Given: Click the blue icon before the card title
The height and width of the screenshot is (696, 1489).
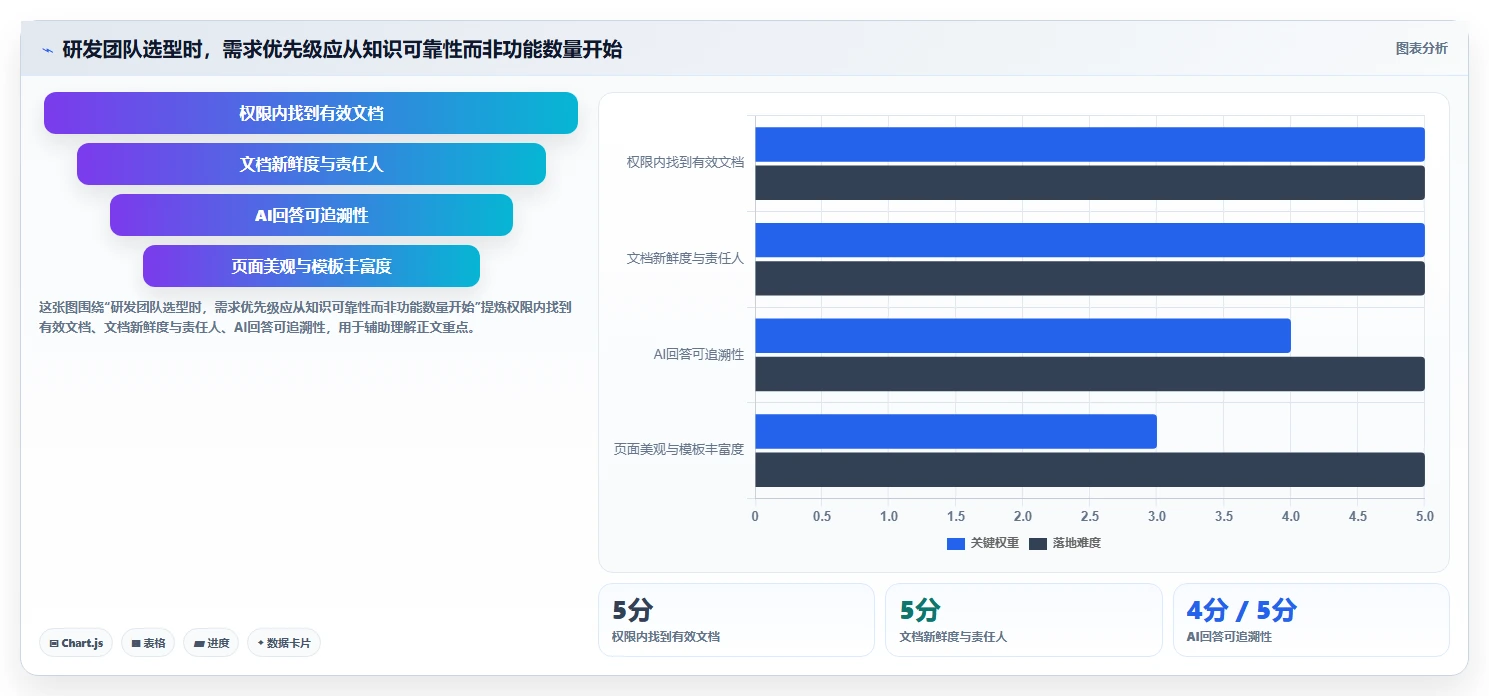Looking at the screenshot, I should [47, 50].
